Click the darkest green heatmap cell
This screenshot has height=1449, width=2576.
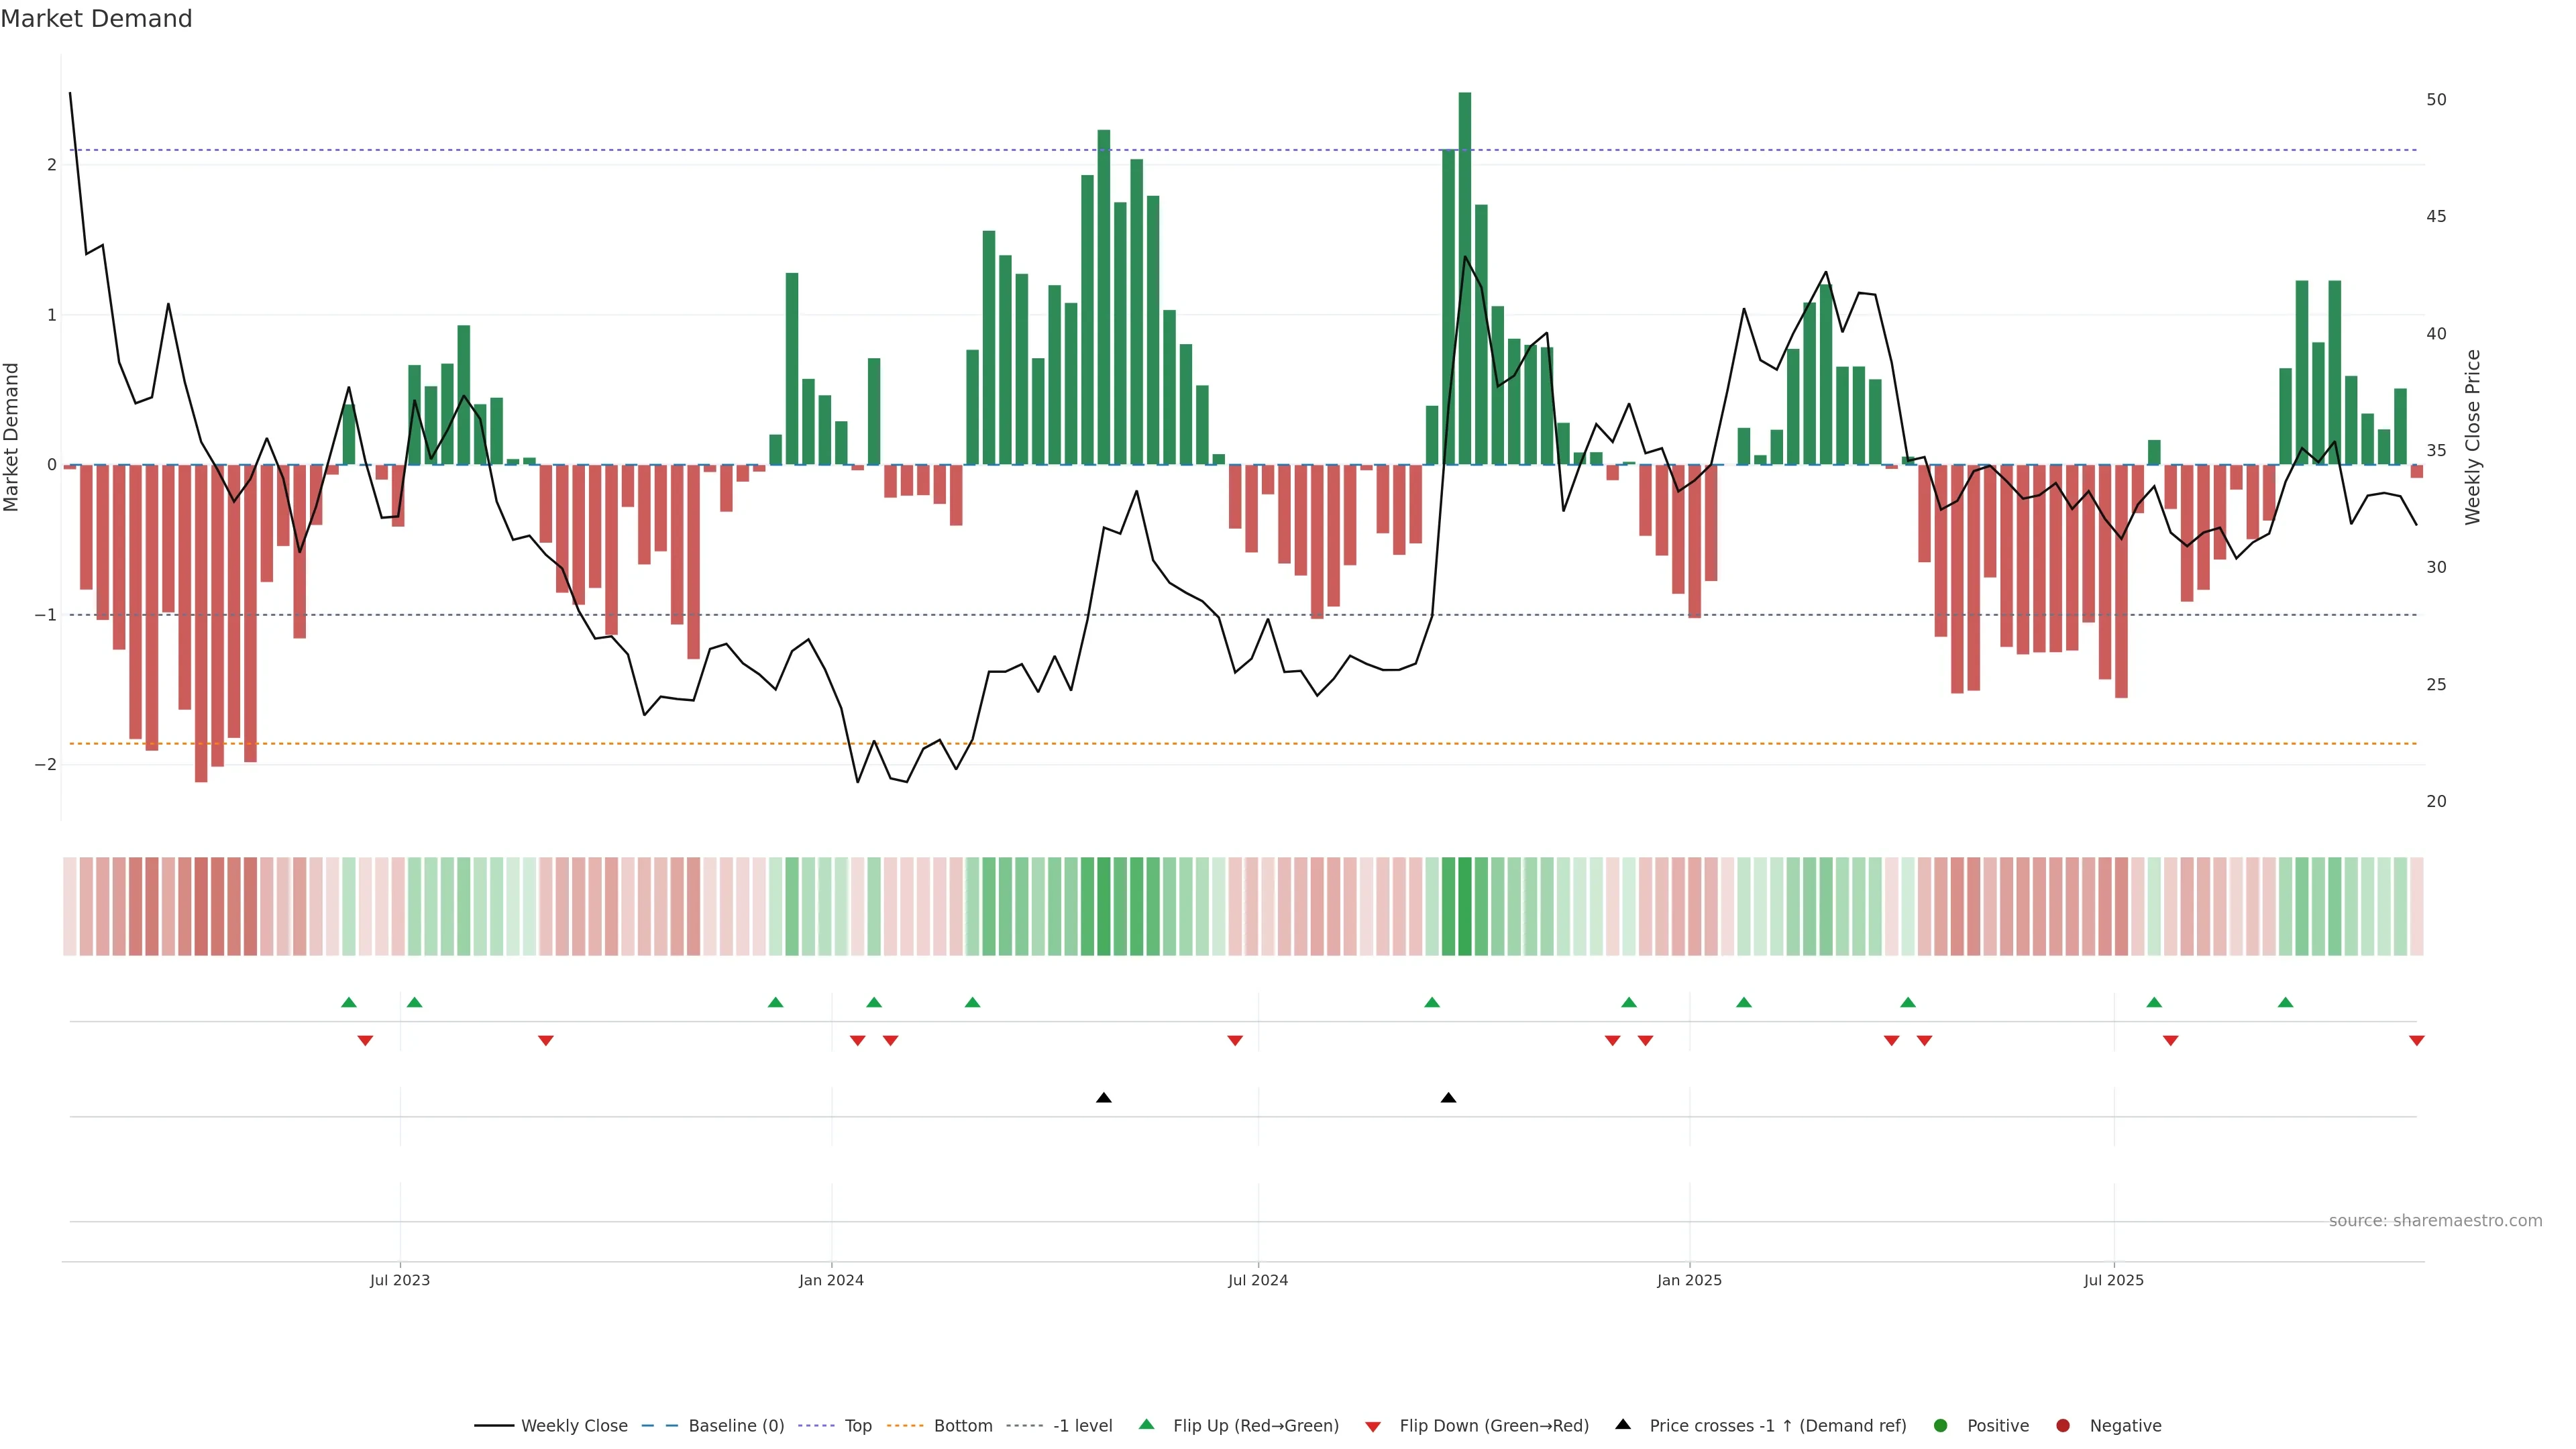[x=1465, y=906]
